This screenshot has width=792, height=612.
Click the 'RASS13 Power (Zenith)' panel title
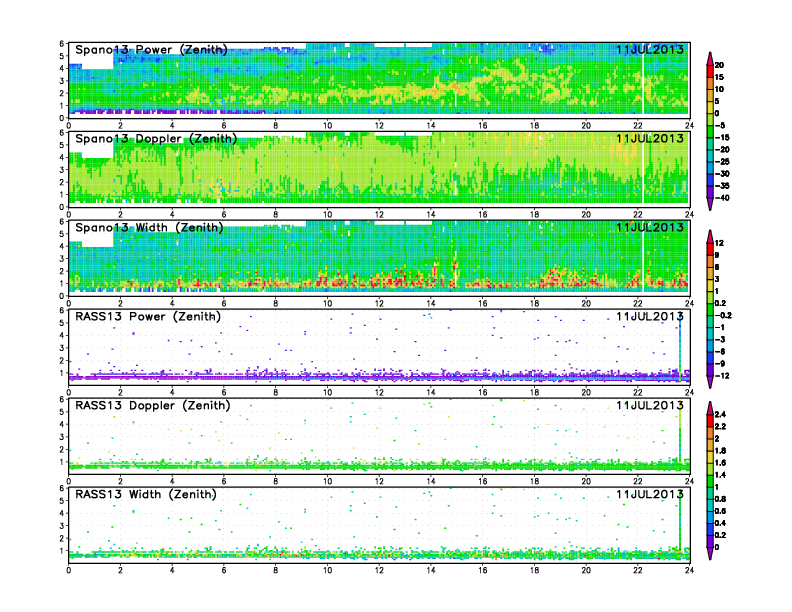click(148, 317)
